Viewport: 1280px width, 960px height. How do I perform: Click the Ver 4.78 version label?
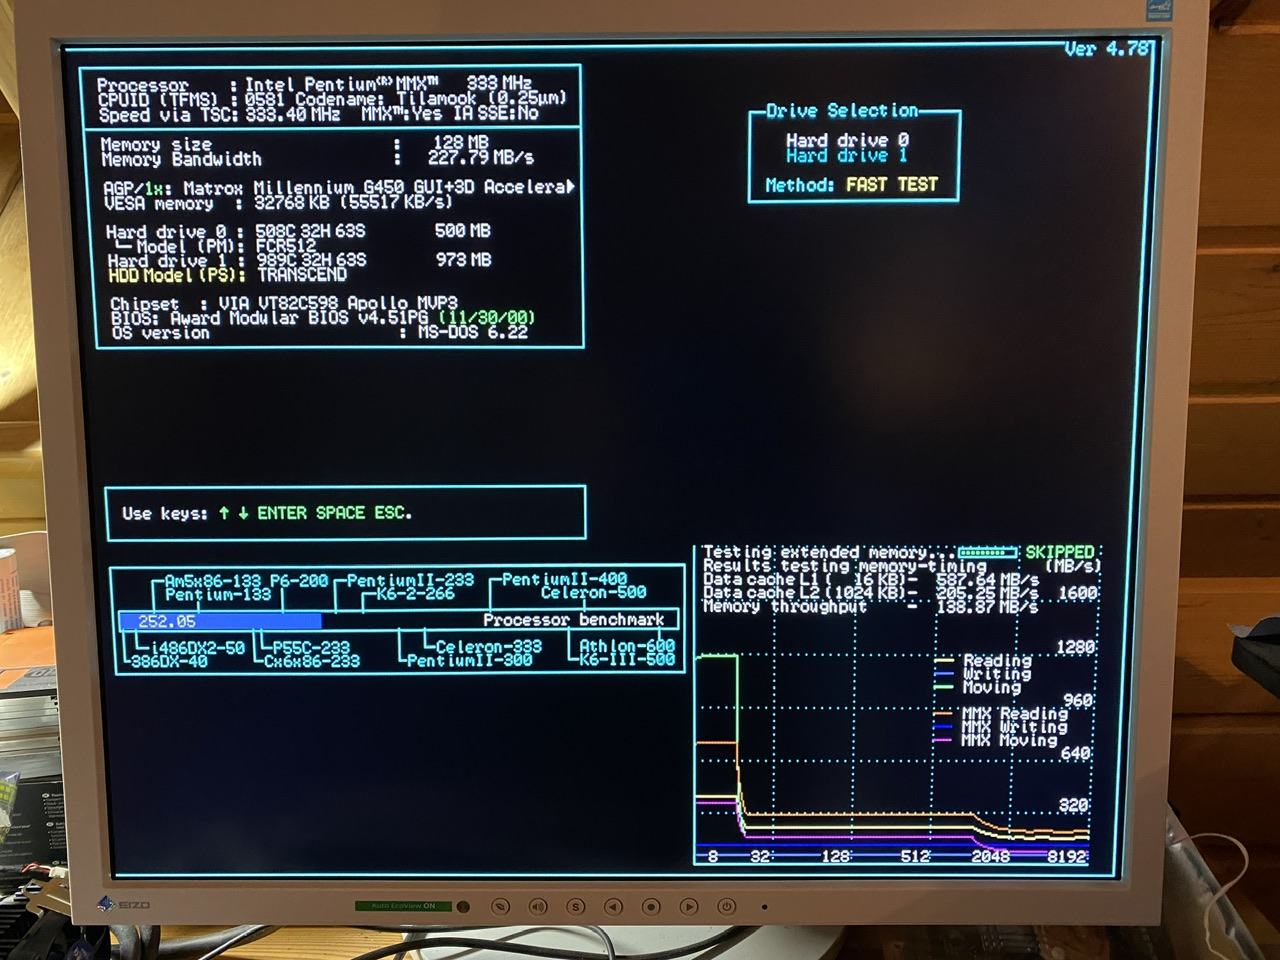[x=1107, y=48]
